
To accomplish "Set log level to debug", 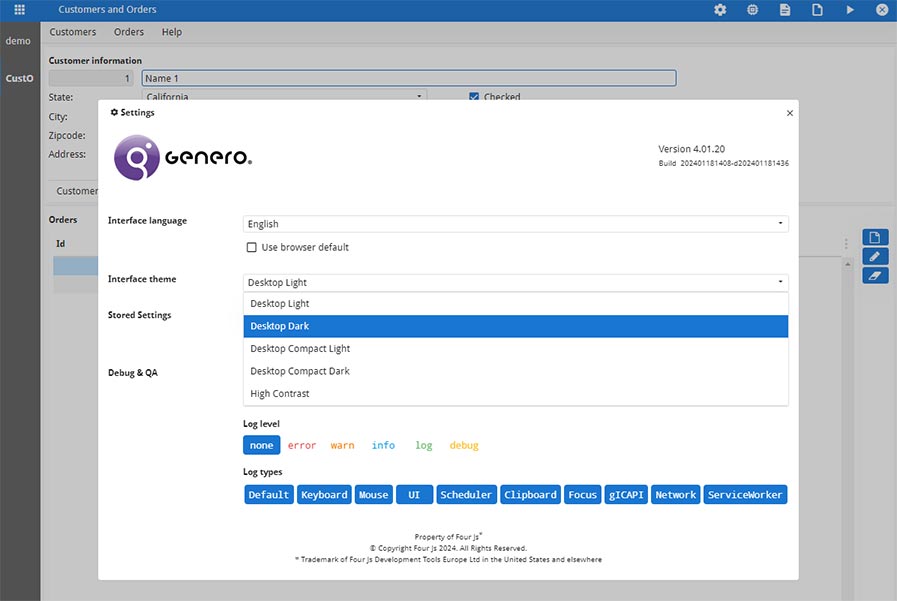I will click(464, 445).
